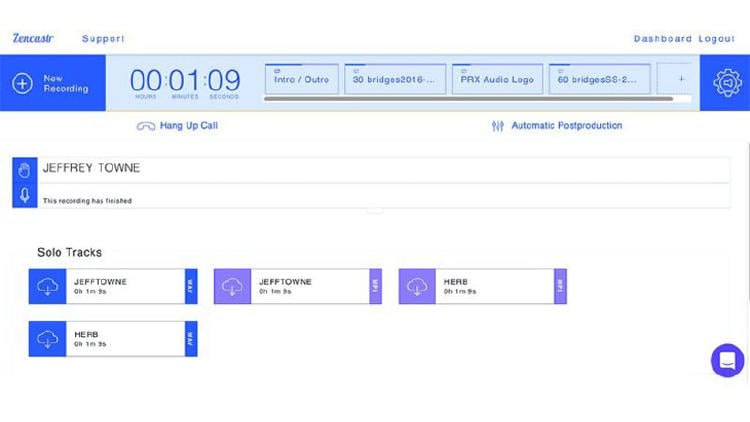Download JEFFTOWNE MP3 track cloud icon
Image resolution: width=750 pixels, height=422 pixels.
click(232, 286)
